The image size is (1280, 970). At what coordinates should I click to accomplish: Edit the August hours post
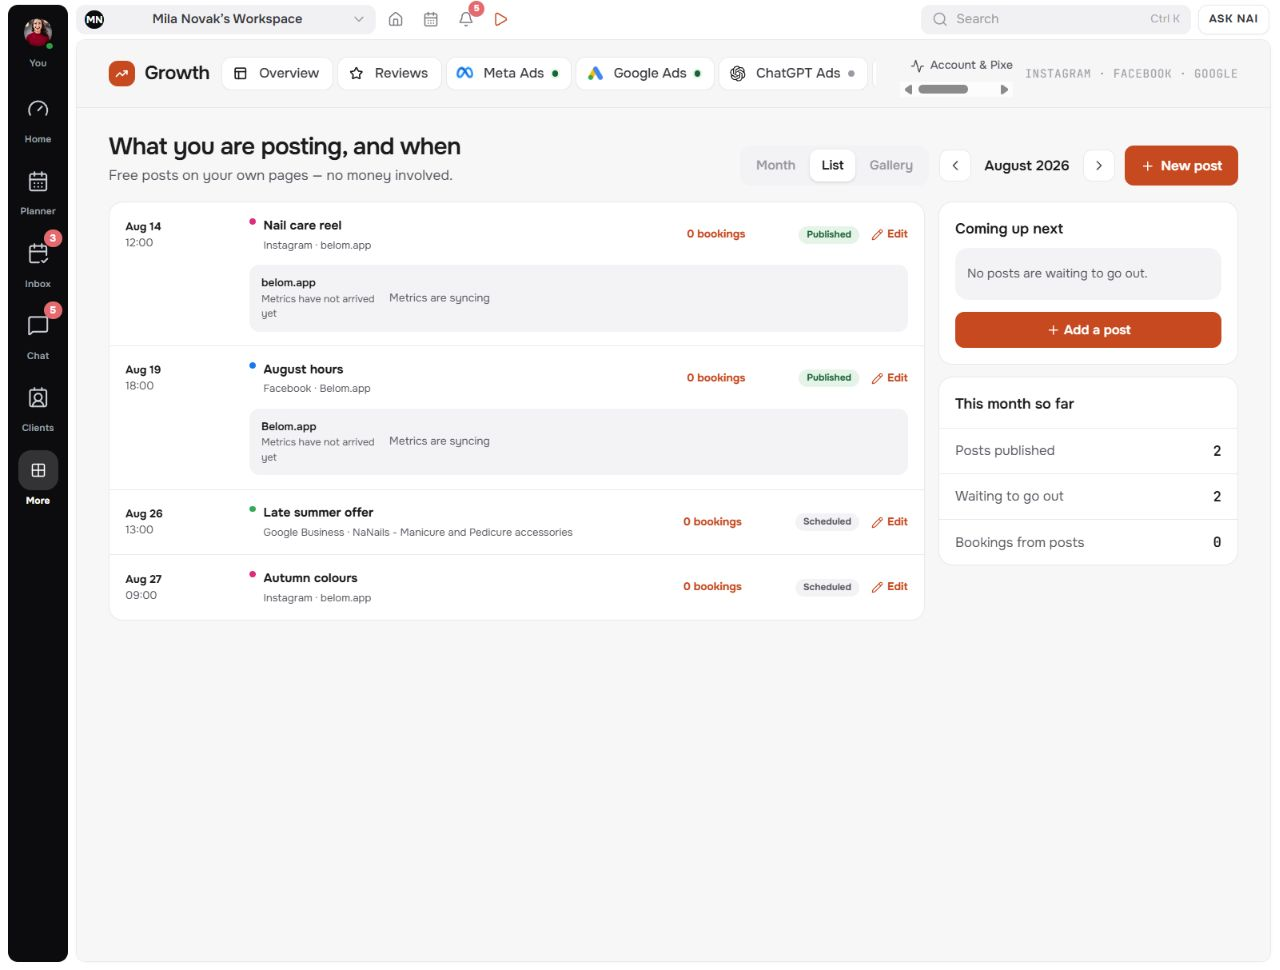pyautogui.click(x=889, y=378)
